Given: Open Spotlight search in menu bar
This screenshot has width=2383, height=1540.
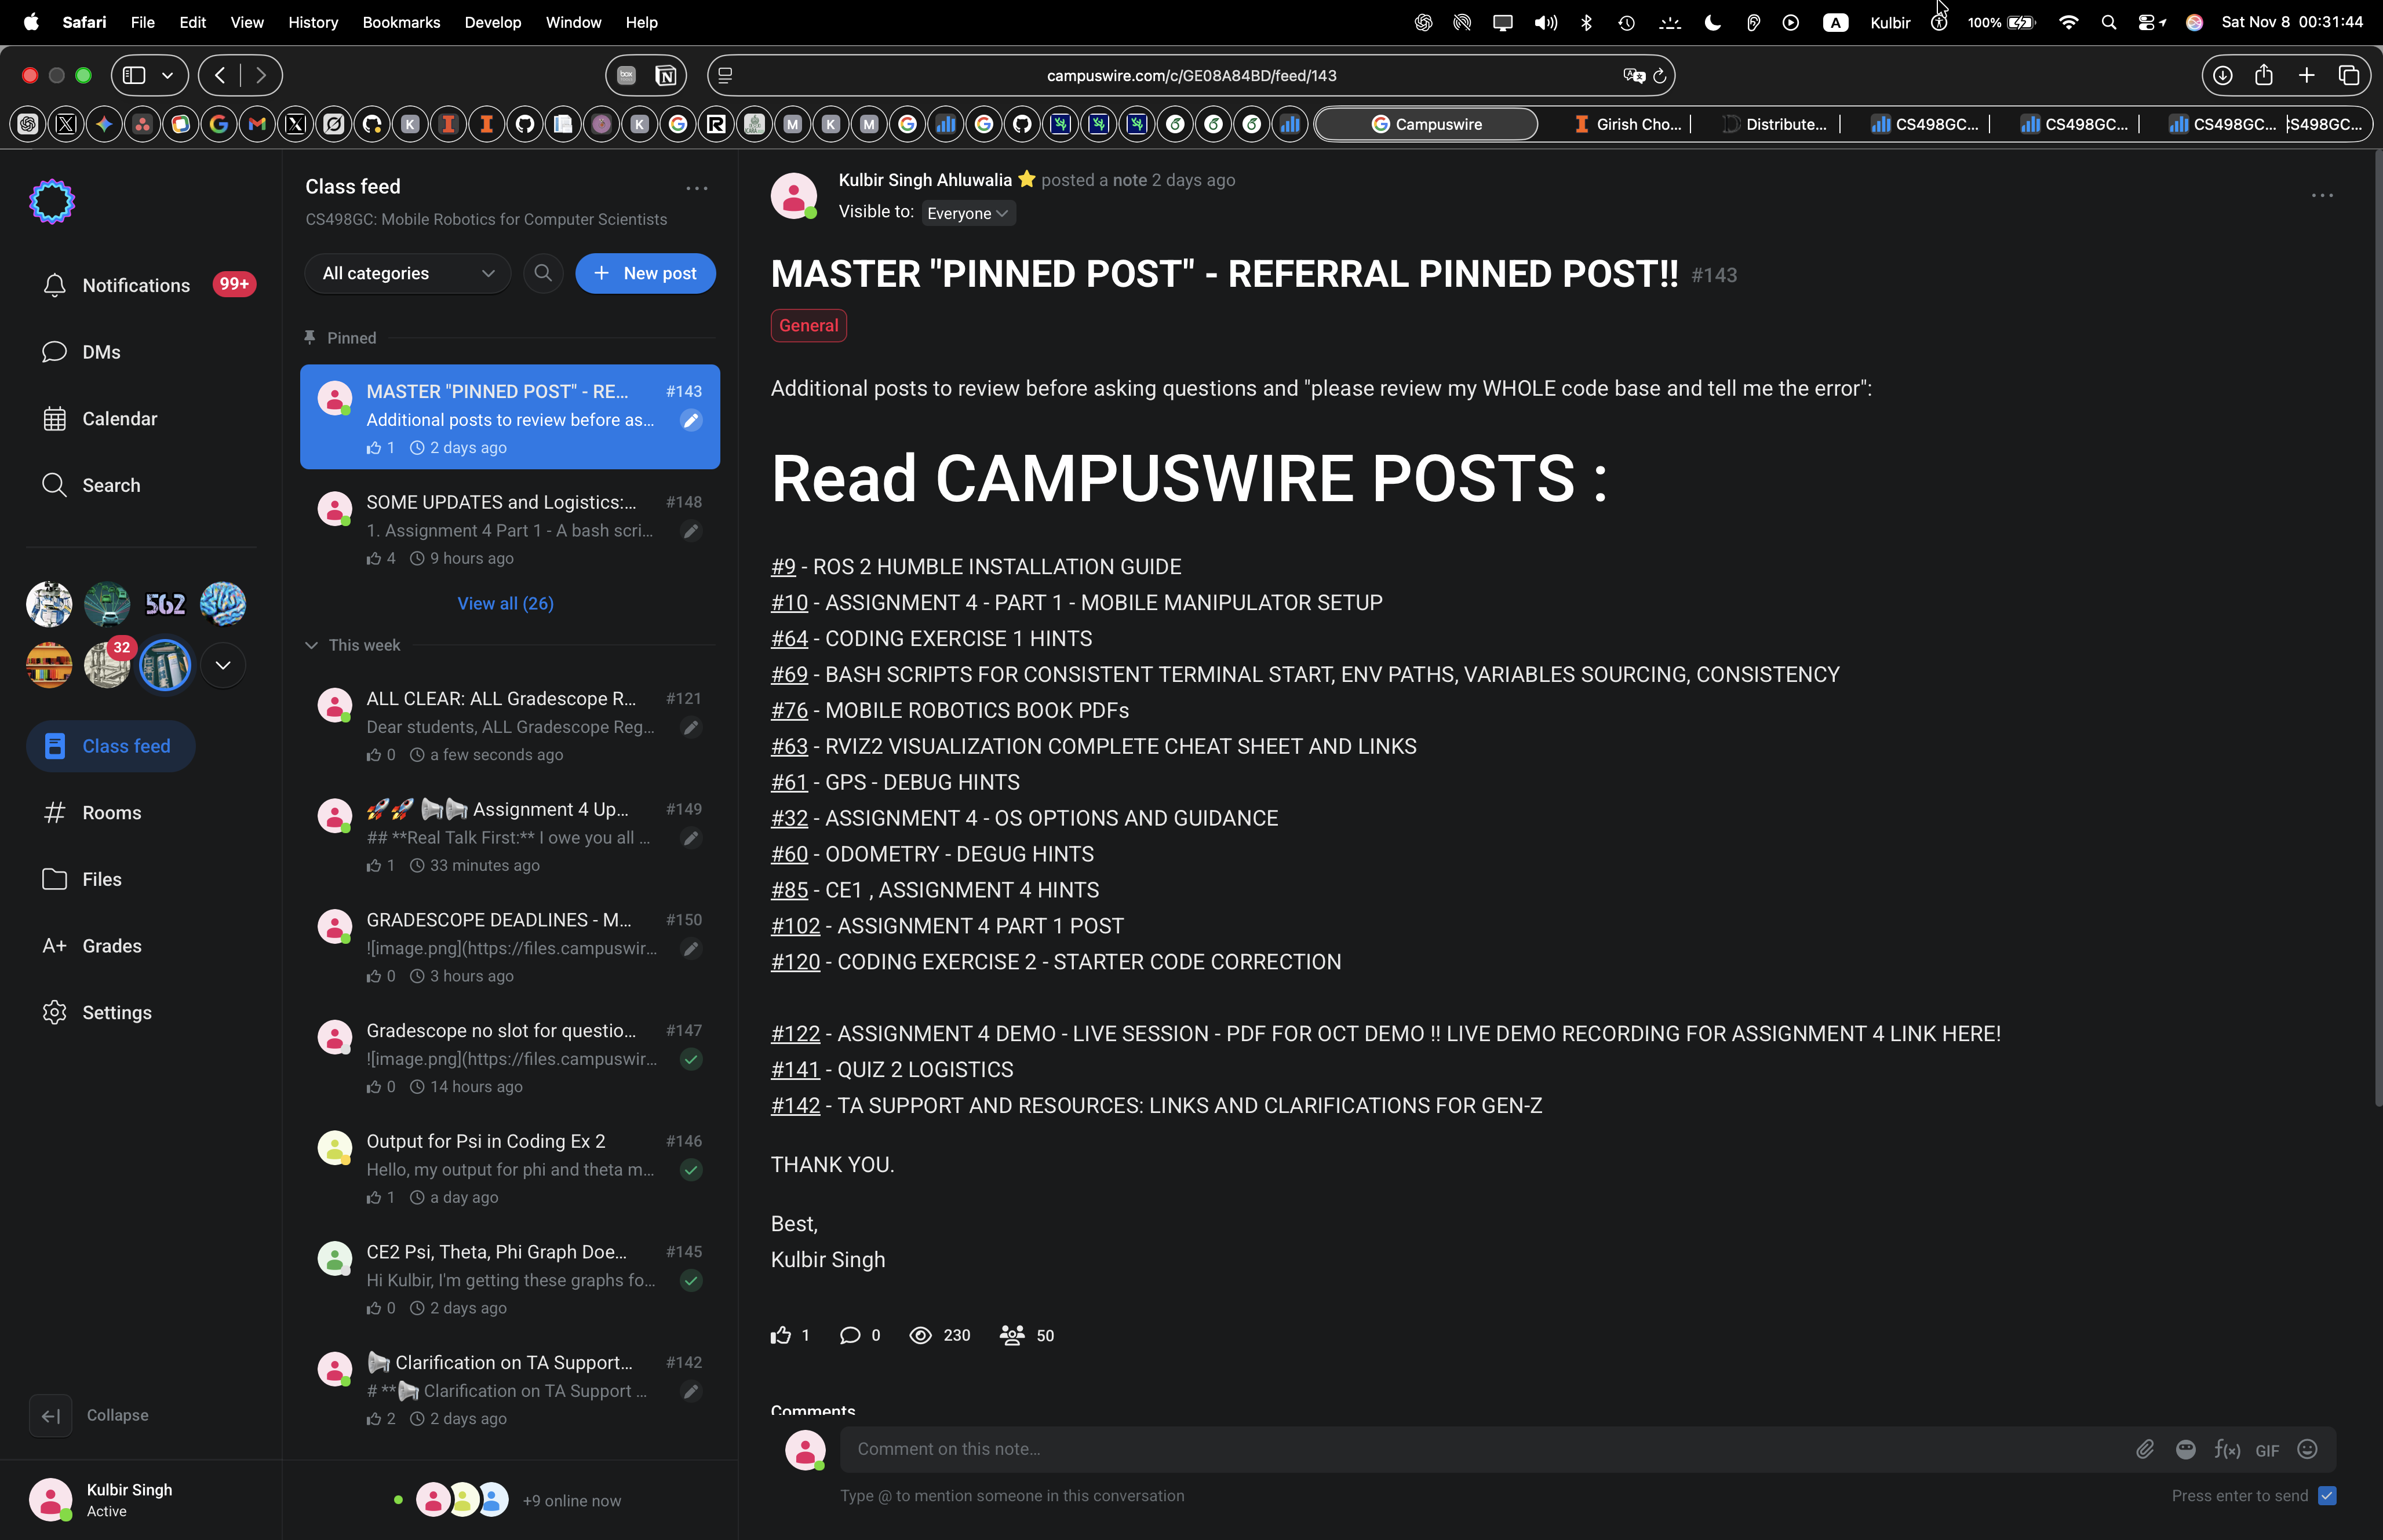Looking at the screenshot, I should 2109,22.
